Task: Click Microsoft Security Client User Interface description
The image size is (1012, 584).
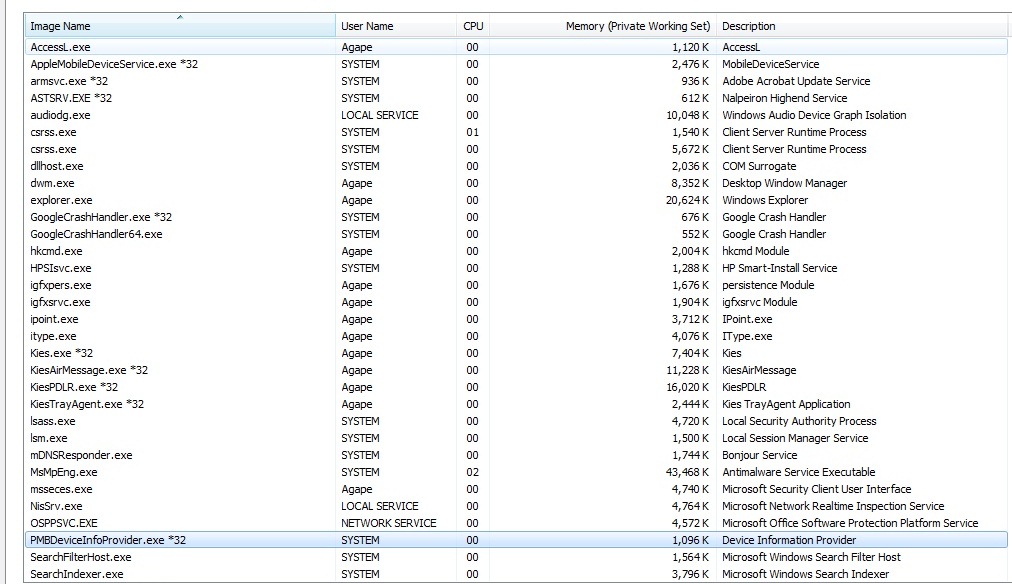Action: [x=816, y=489]
